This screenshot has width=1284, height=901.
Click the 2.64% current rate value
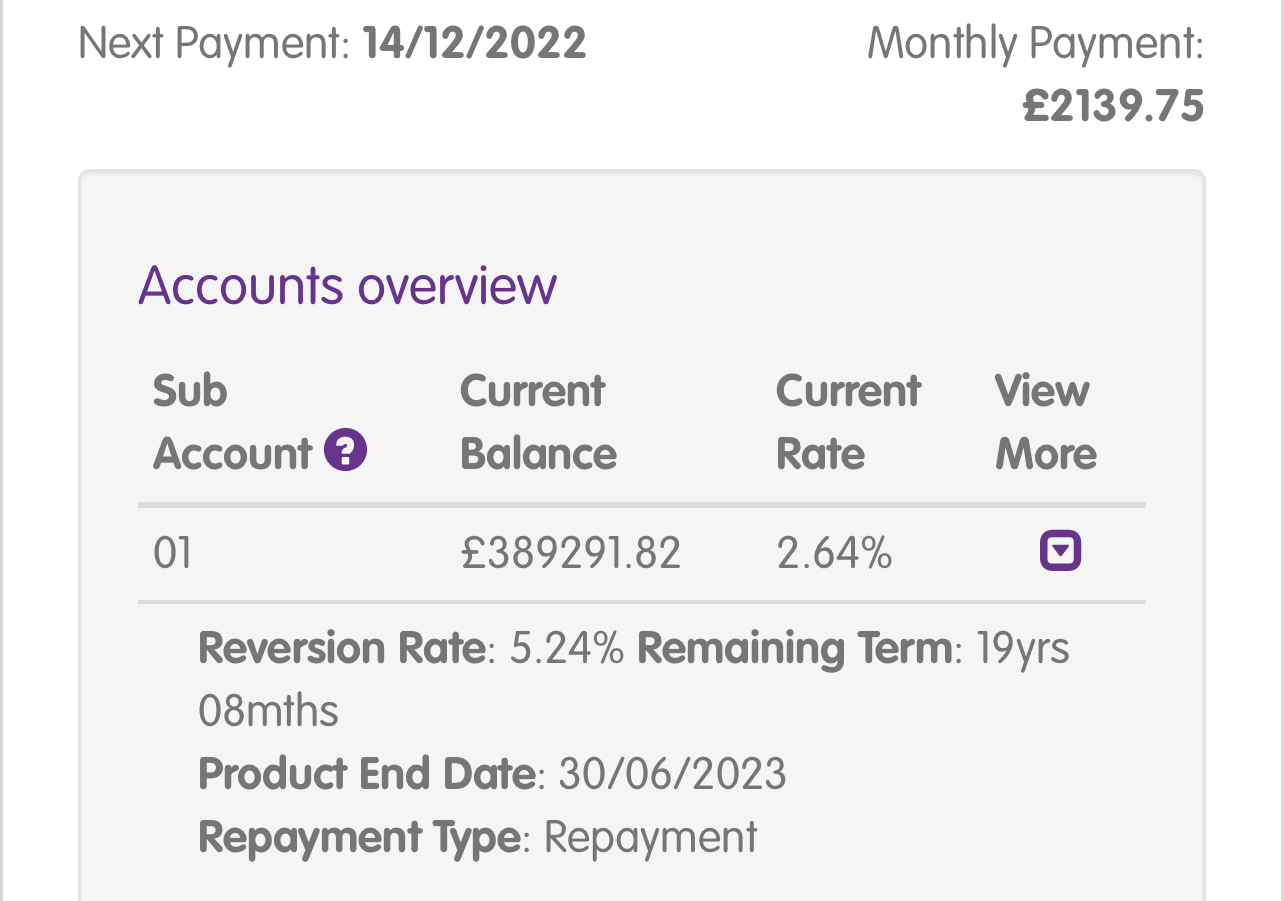coord(834,553)
